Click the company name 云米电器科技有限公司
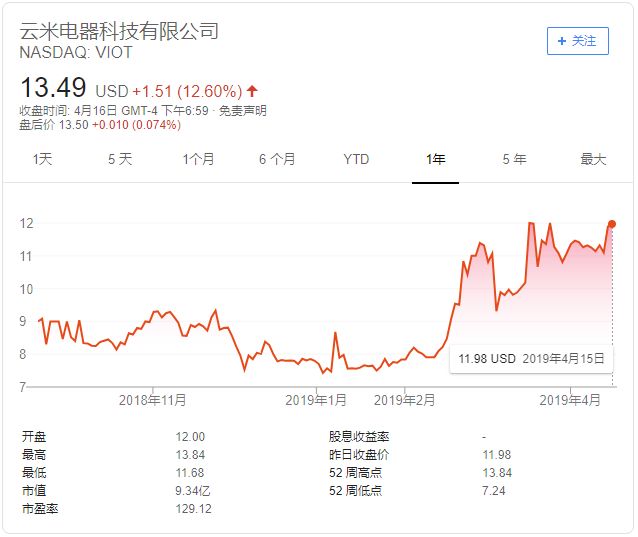638x537 pixels. coord(119,31)
